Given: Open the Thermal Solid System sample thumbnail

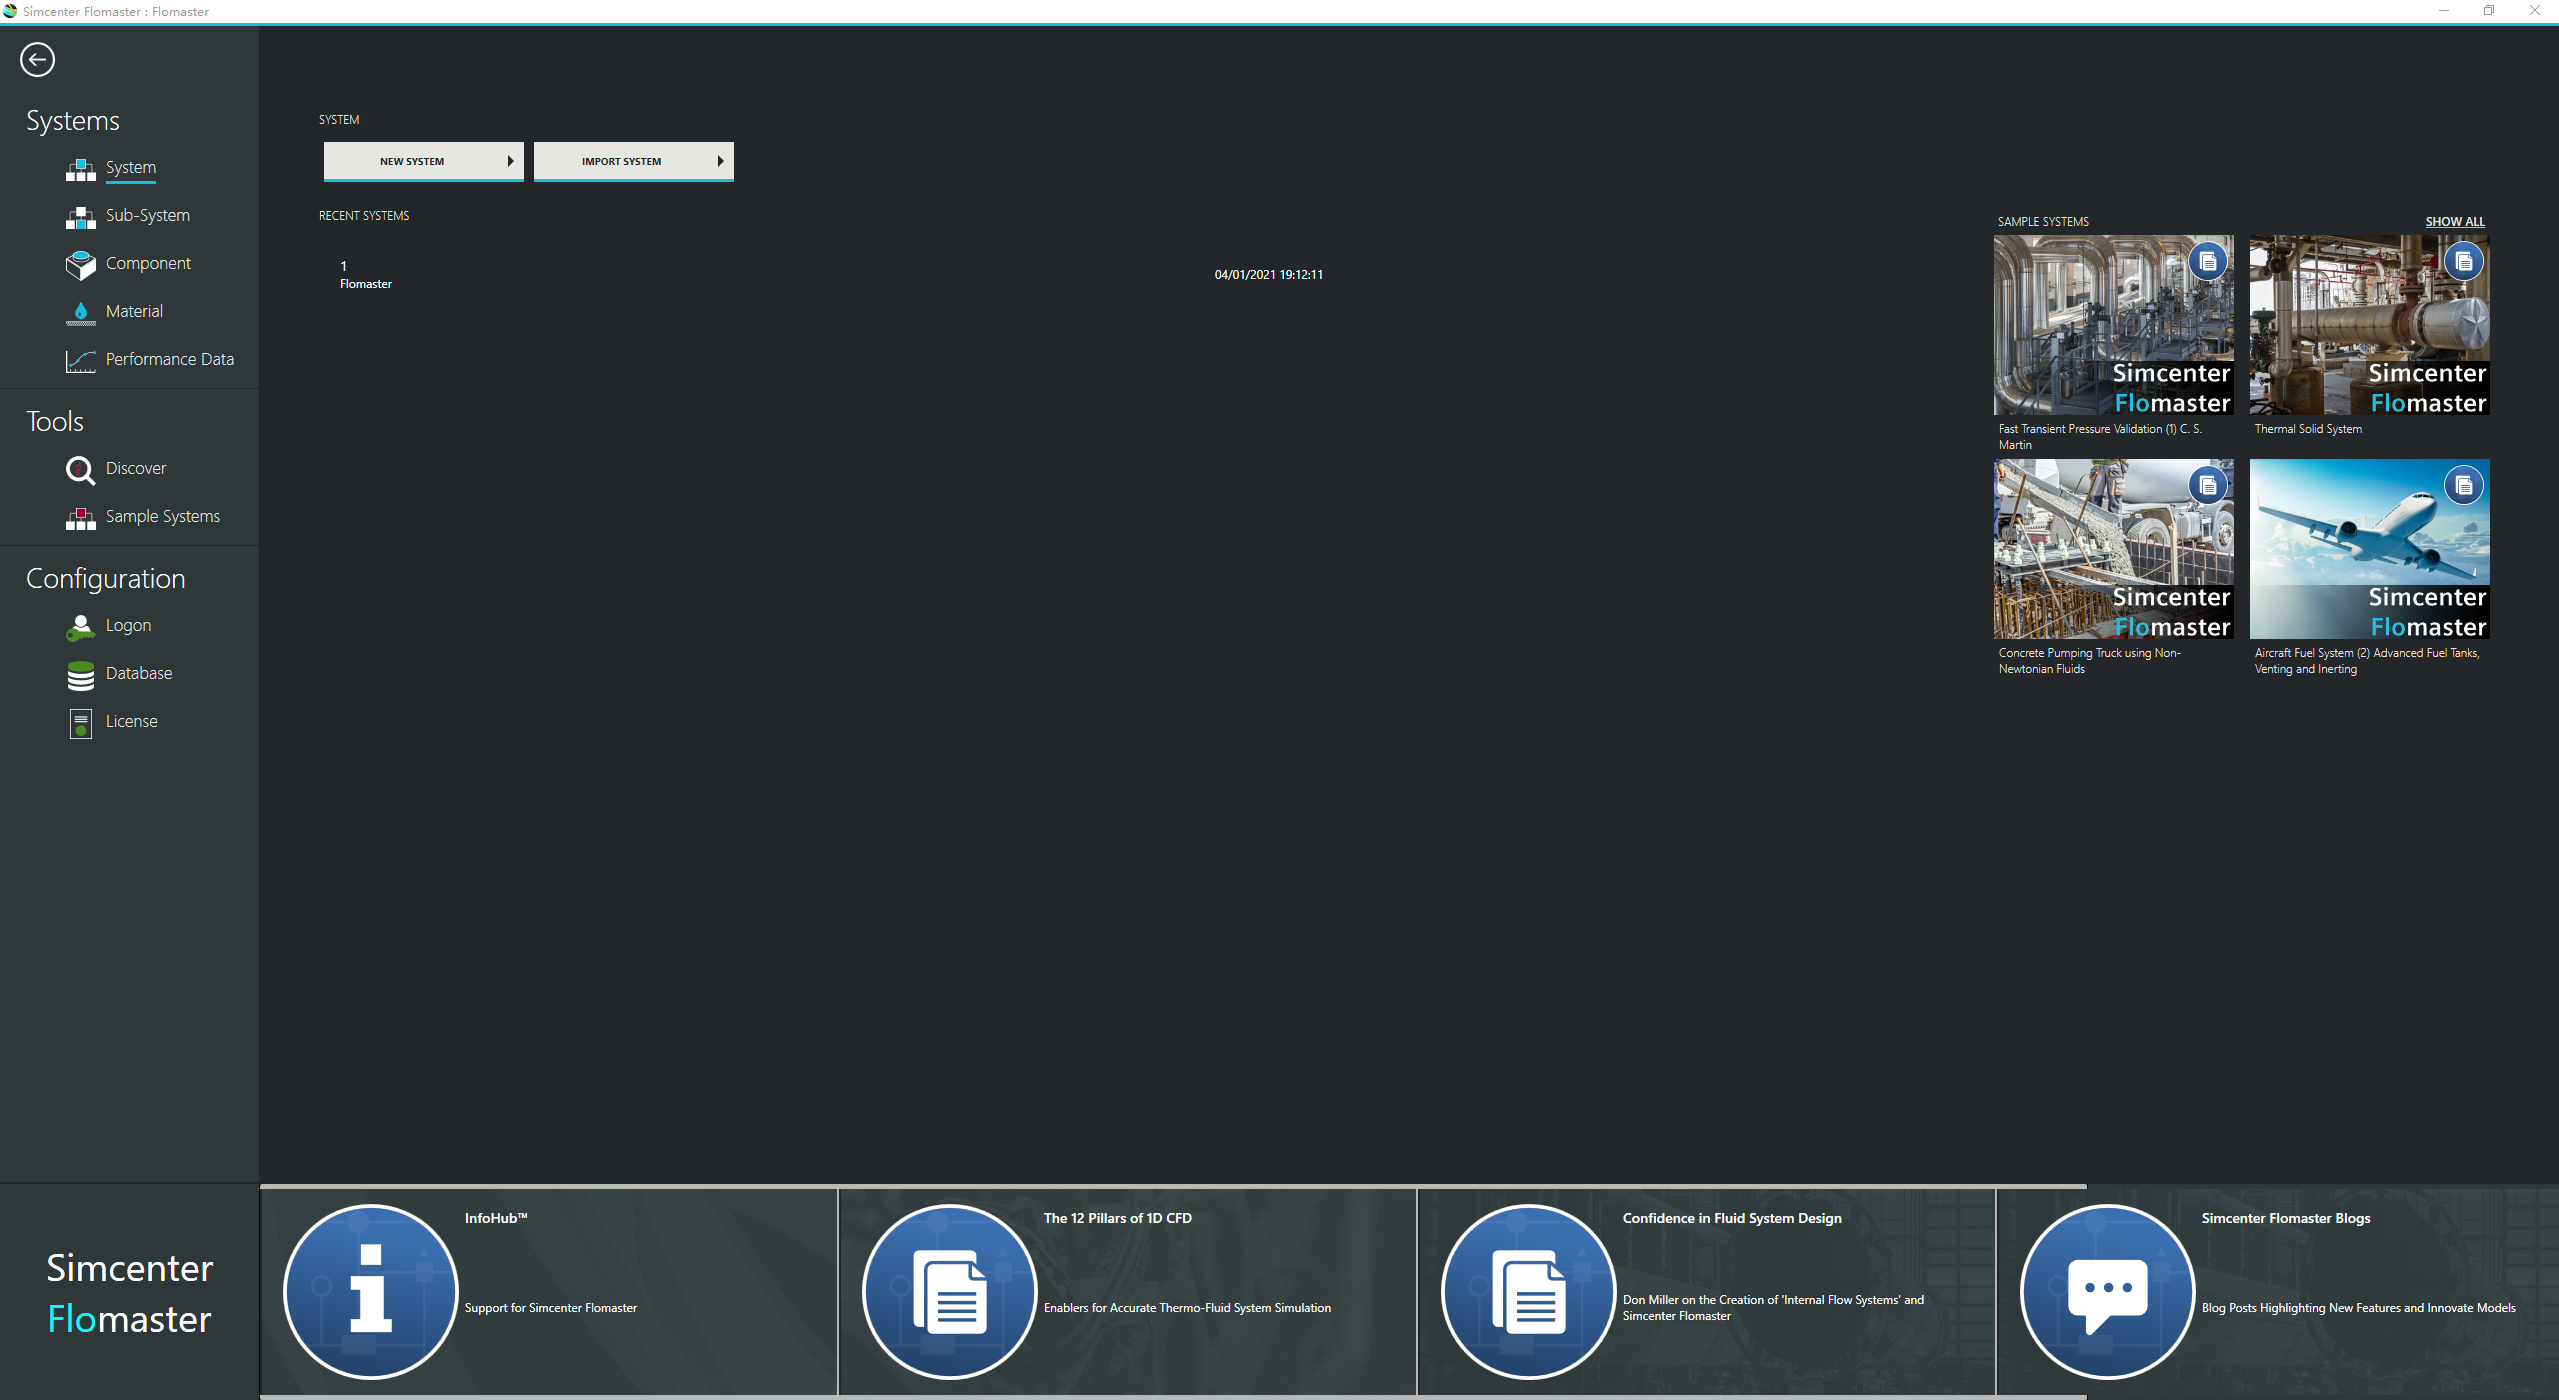Looking at the screenshot, I should [x=2368, y=325].
